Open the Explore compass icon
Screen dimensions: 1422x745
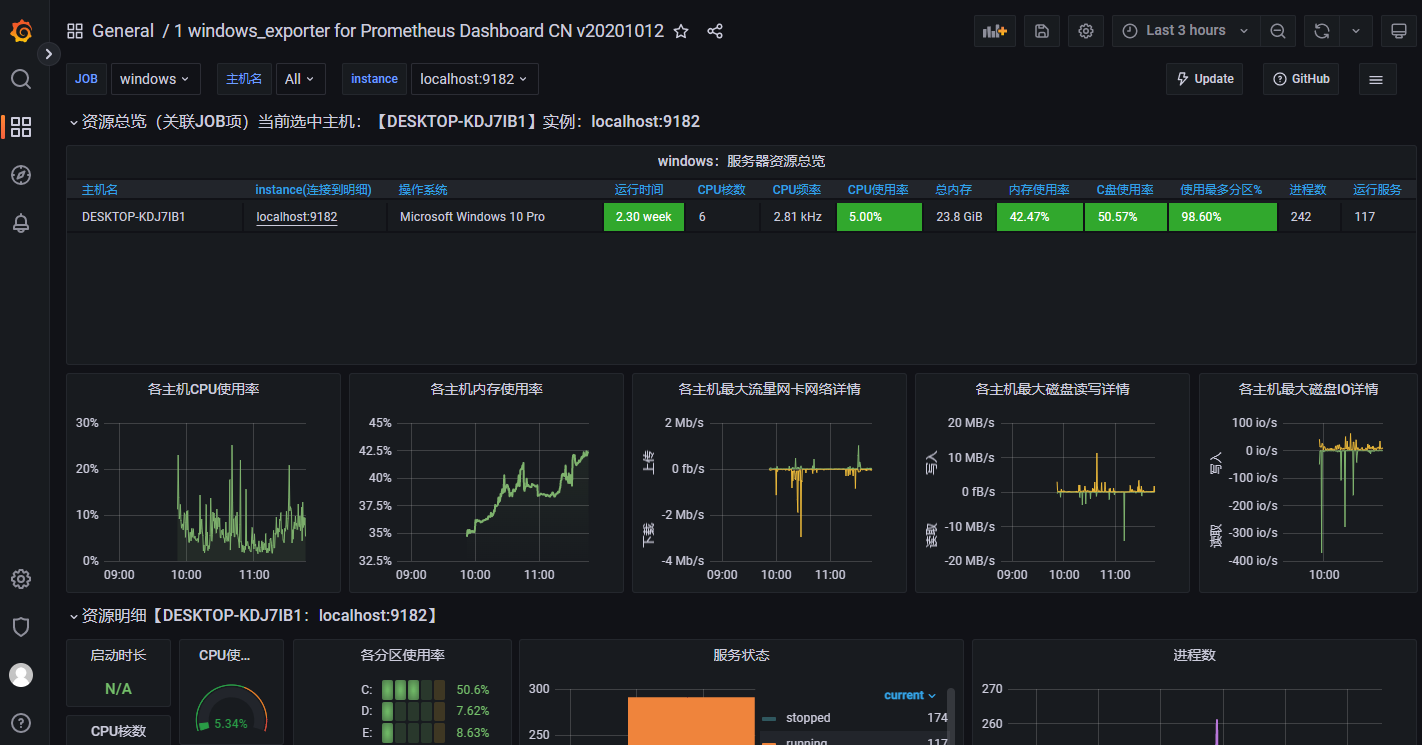(21, 175)
